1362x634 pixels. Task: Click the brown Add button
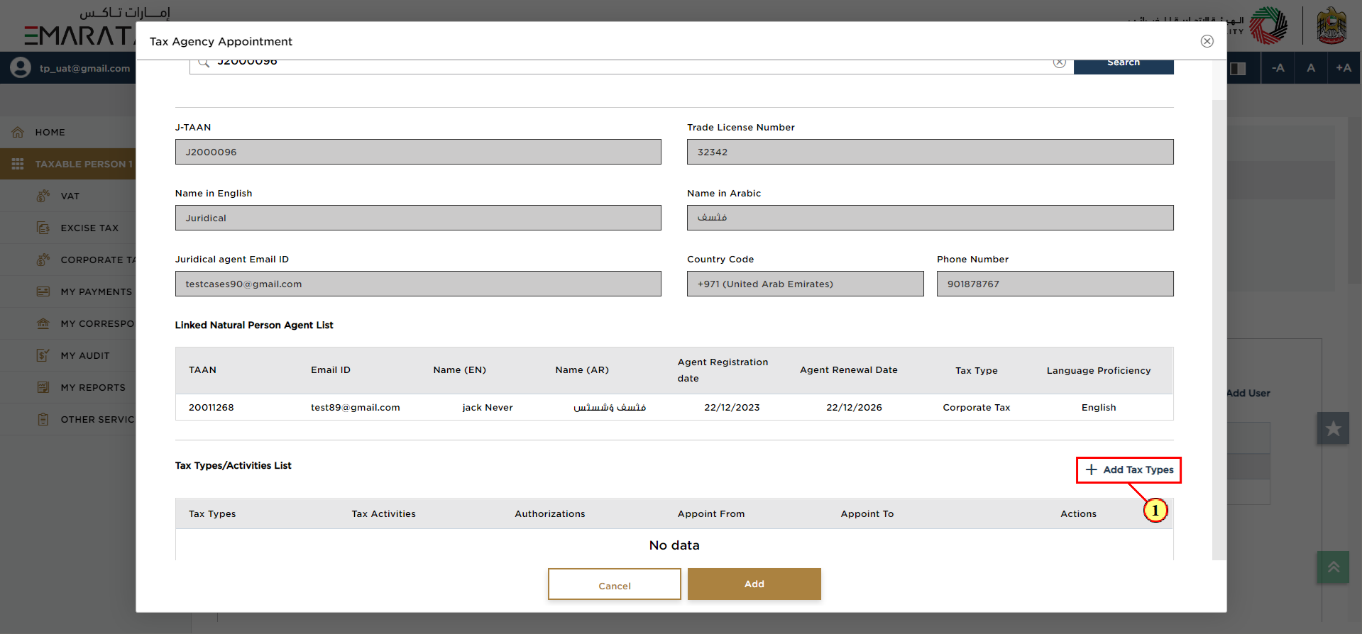[x=754, y=584]
